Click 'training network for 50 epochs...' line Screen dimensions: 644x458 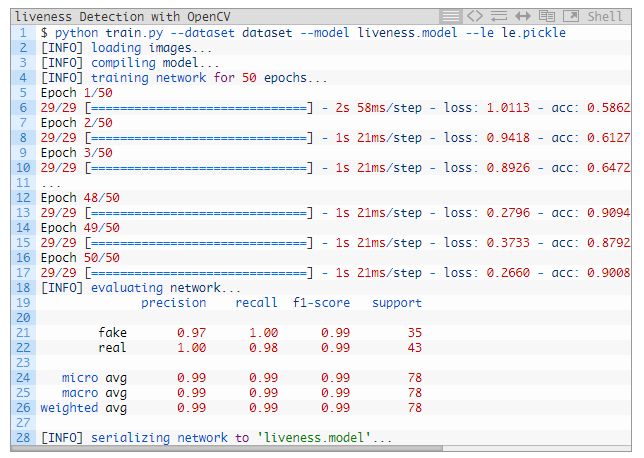click(x=209, y=78)
